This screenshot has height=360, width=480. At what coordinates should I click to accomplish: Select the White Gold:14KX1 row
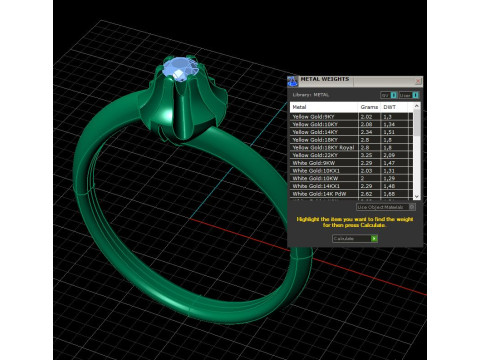coord(351,186)
